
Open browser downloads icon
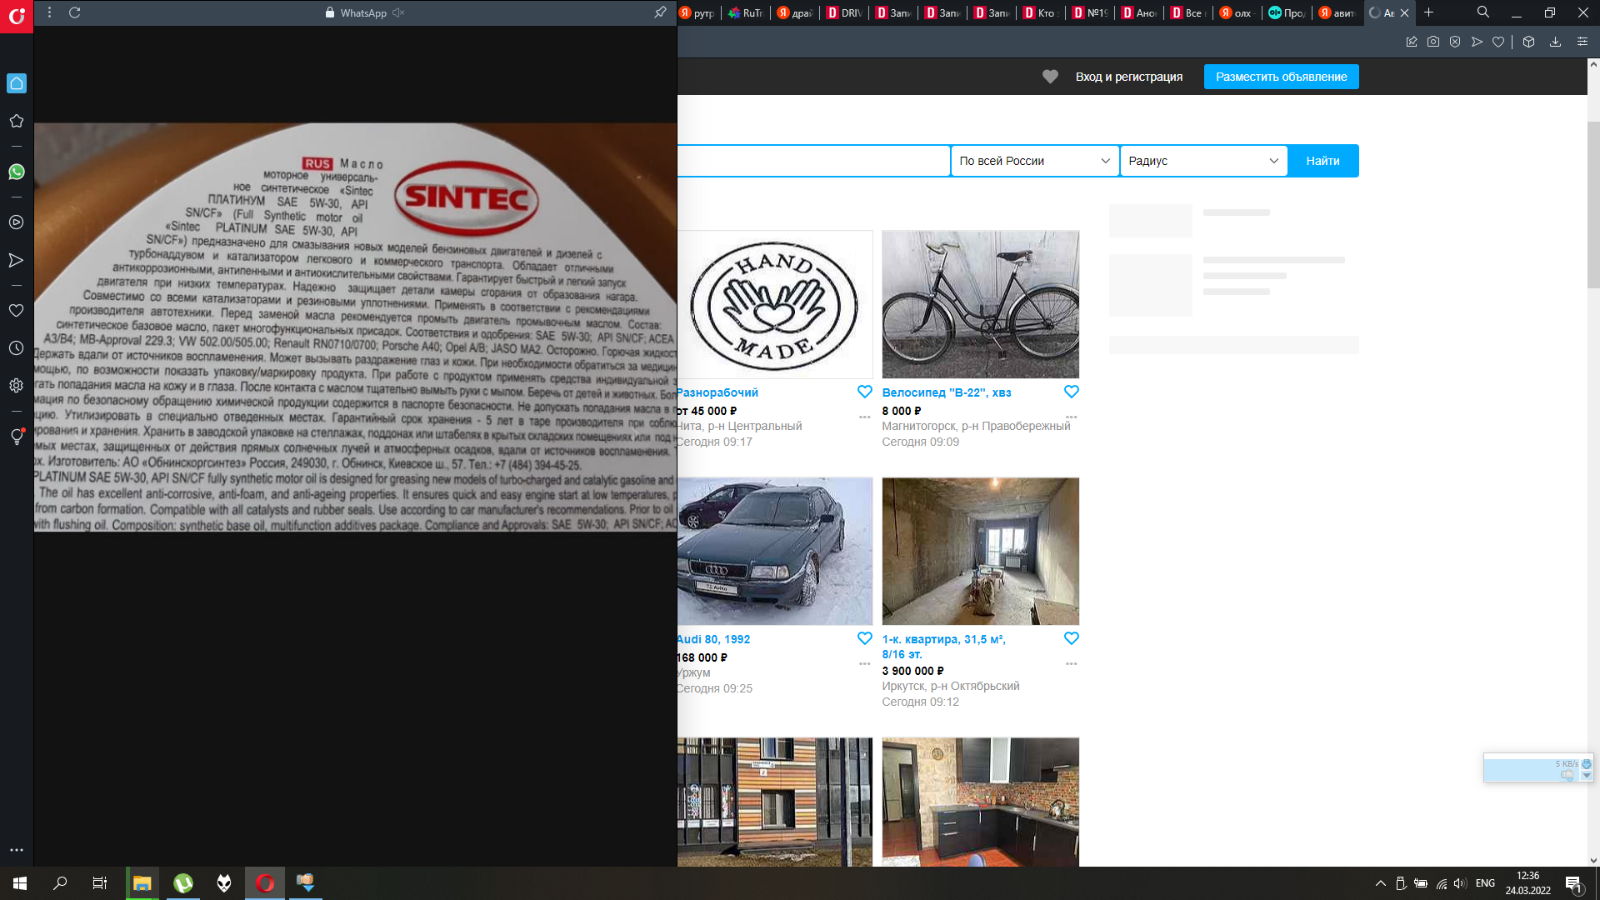click(x=1555, y=42)
